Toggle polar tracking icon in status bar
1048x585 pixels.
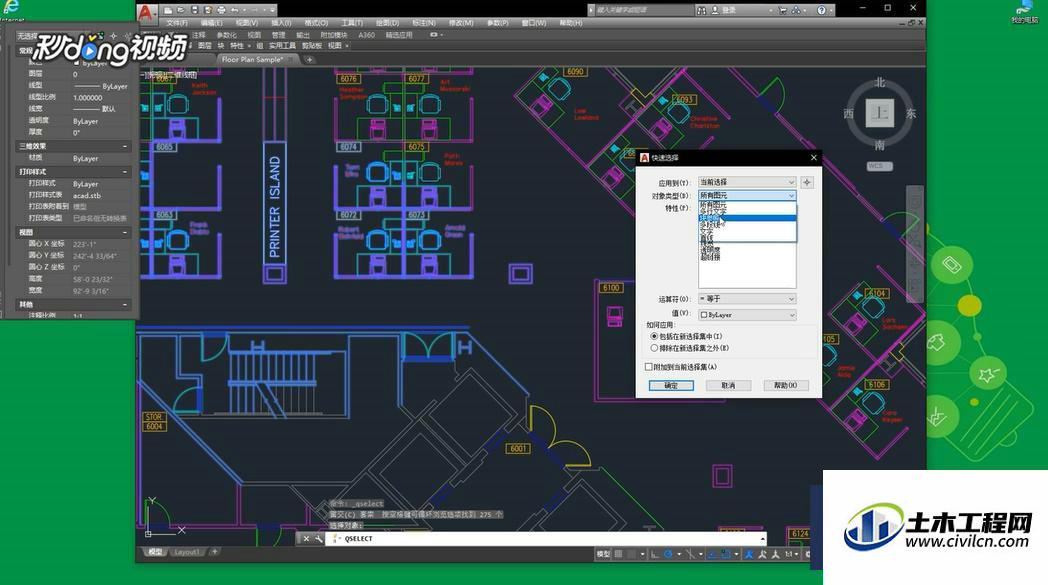tap(668, 554)
